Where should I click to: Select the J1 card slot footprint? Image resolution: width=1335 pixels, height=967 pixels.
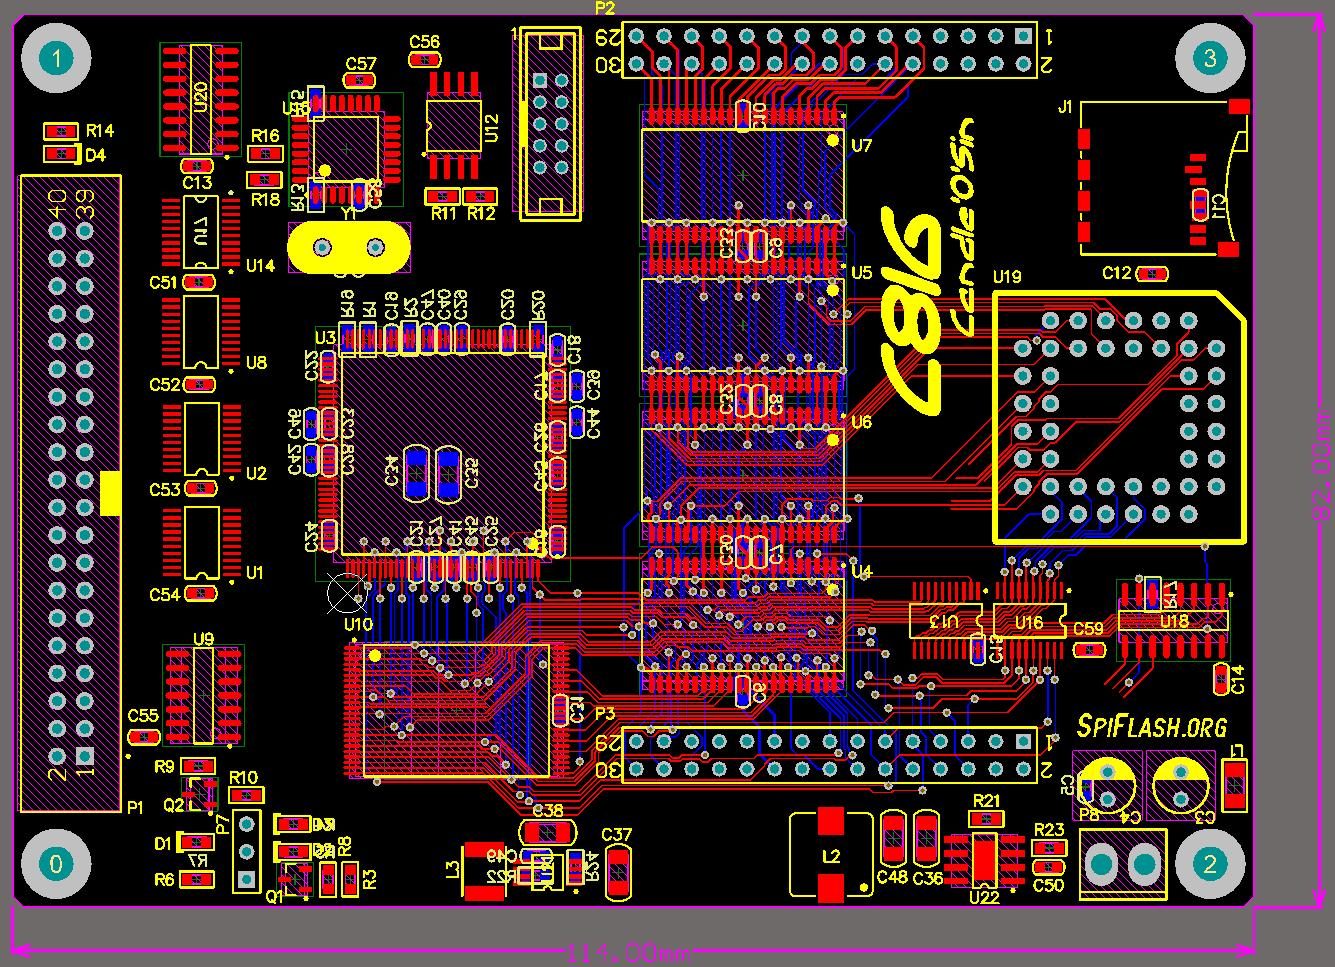point(1160,178)
